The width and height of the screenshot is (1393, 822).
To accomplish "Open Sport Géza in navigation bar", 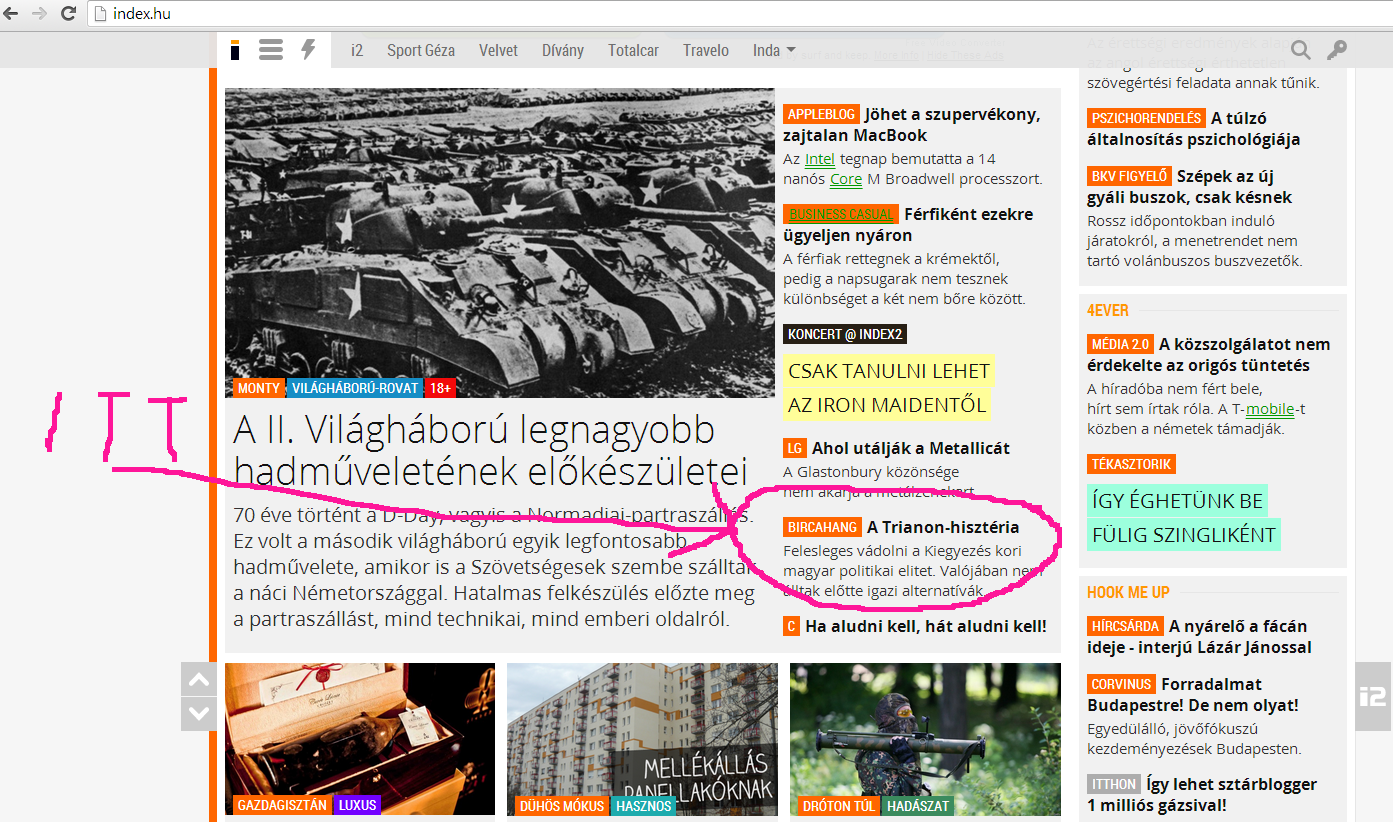I will [x=420, y=50].
